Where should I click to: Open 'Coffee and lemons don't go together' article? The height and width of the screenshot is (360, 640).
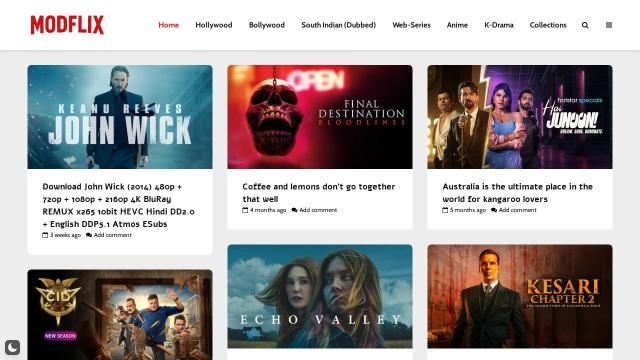[319, 193]
